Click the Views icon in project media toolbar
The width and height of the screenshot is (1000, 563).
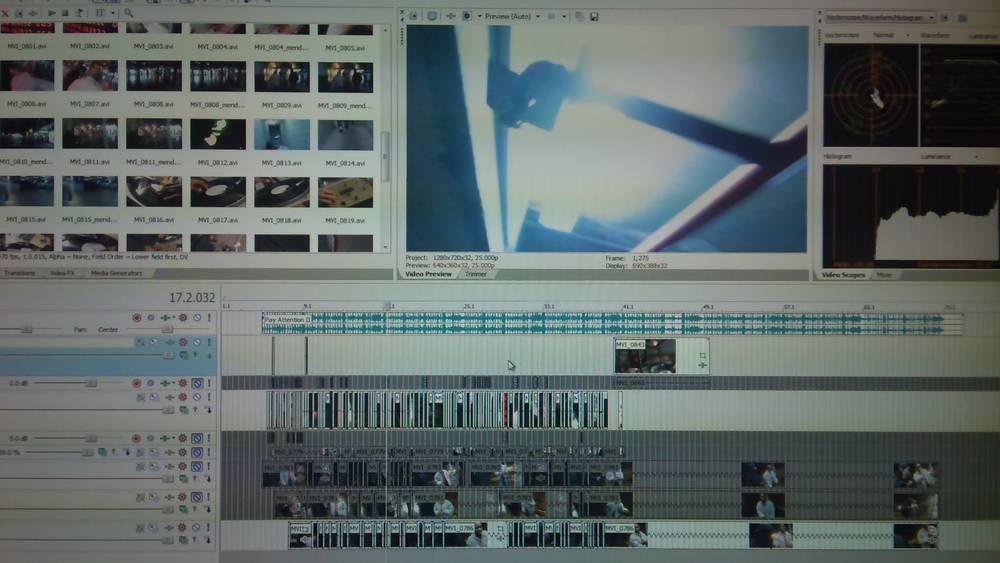coord(100,12)
